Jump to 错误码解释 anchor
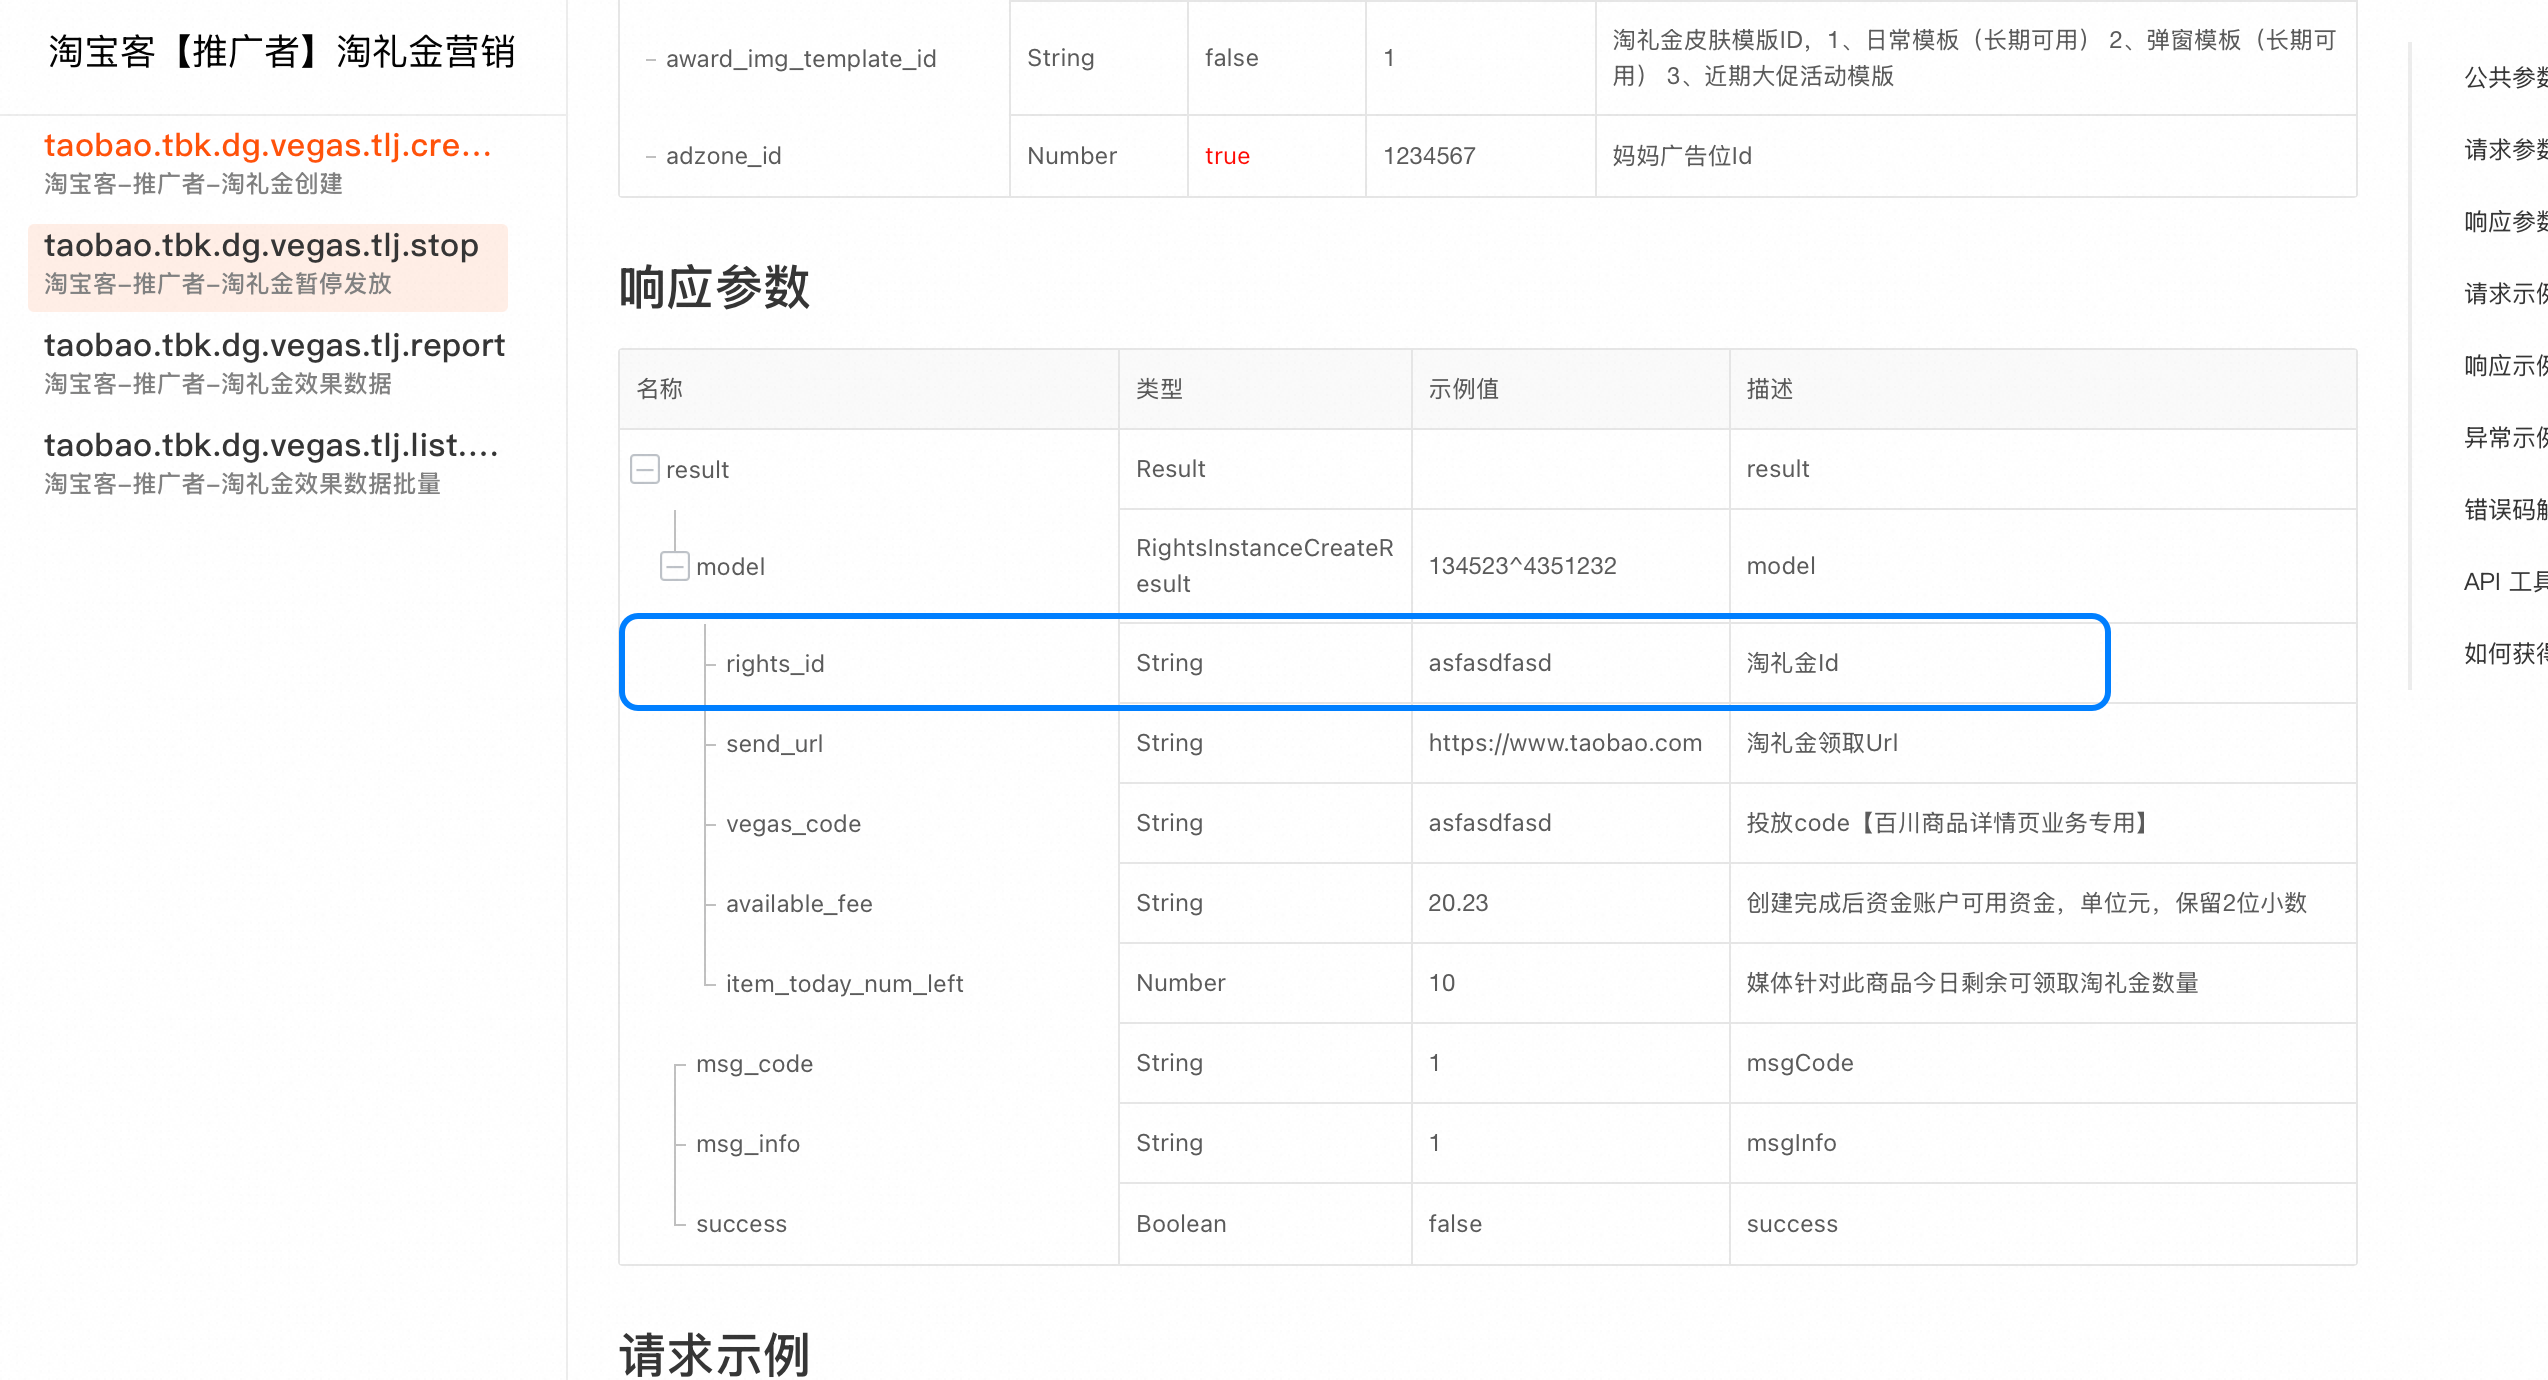The height and width of the screenshot is (1380, 2548). (x=2505, y=509)
